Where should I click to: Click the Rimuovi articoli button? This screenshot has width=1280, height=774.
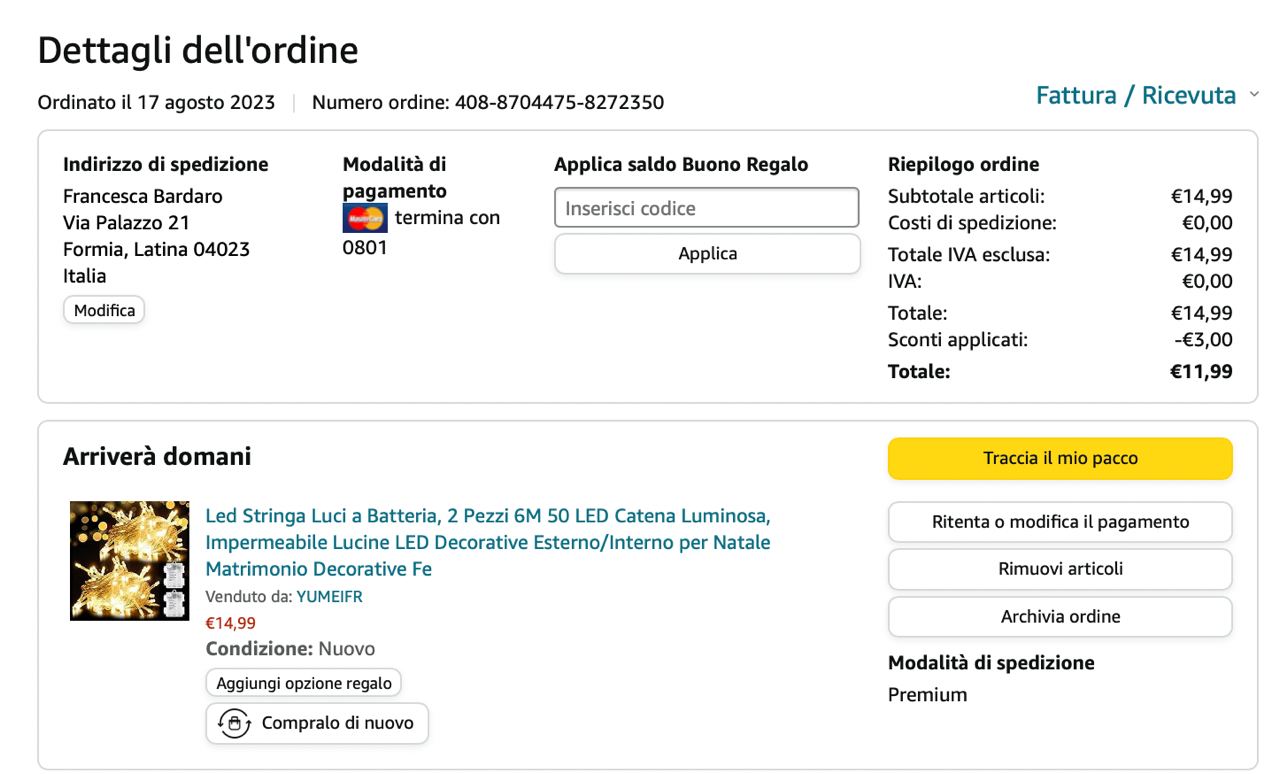tap(1060, 569)
